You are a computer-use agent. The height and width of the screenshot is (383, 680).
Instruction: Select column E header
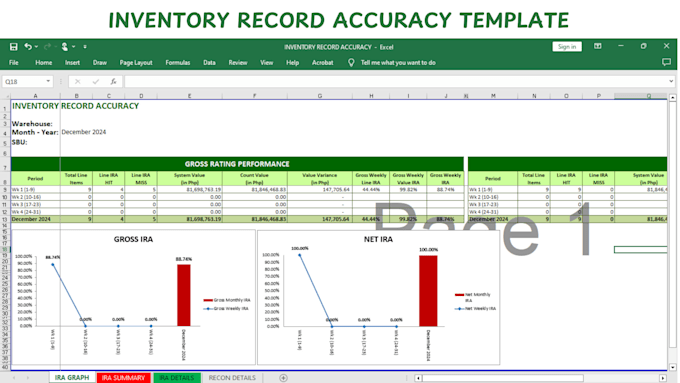click(190, 96)
